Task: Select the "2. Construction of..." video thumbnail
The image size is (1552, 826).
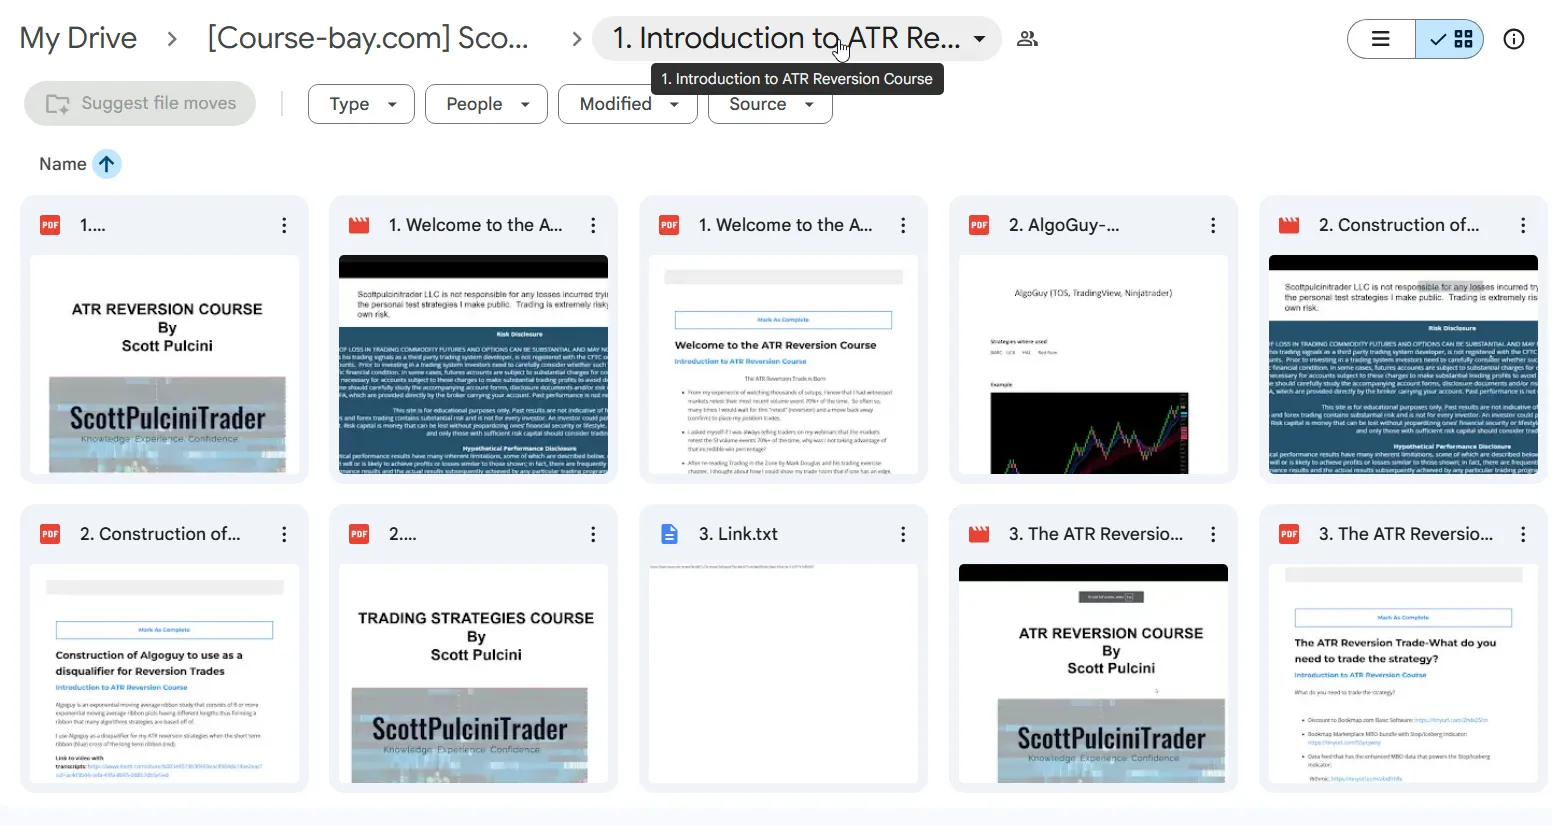Action: [1404, 364]
